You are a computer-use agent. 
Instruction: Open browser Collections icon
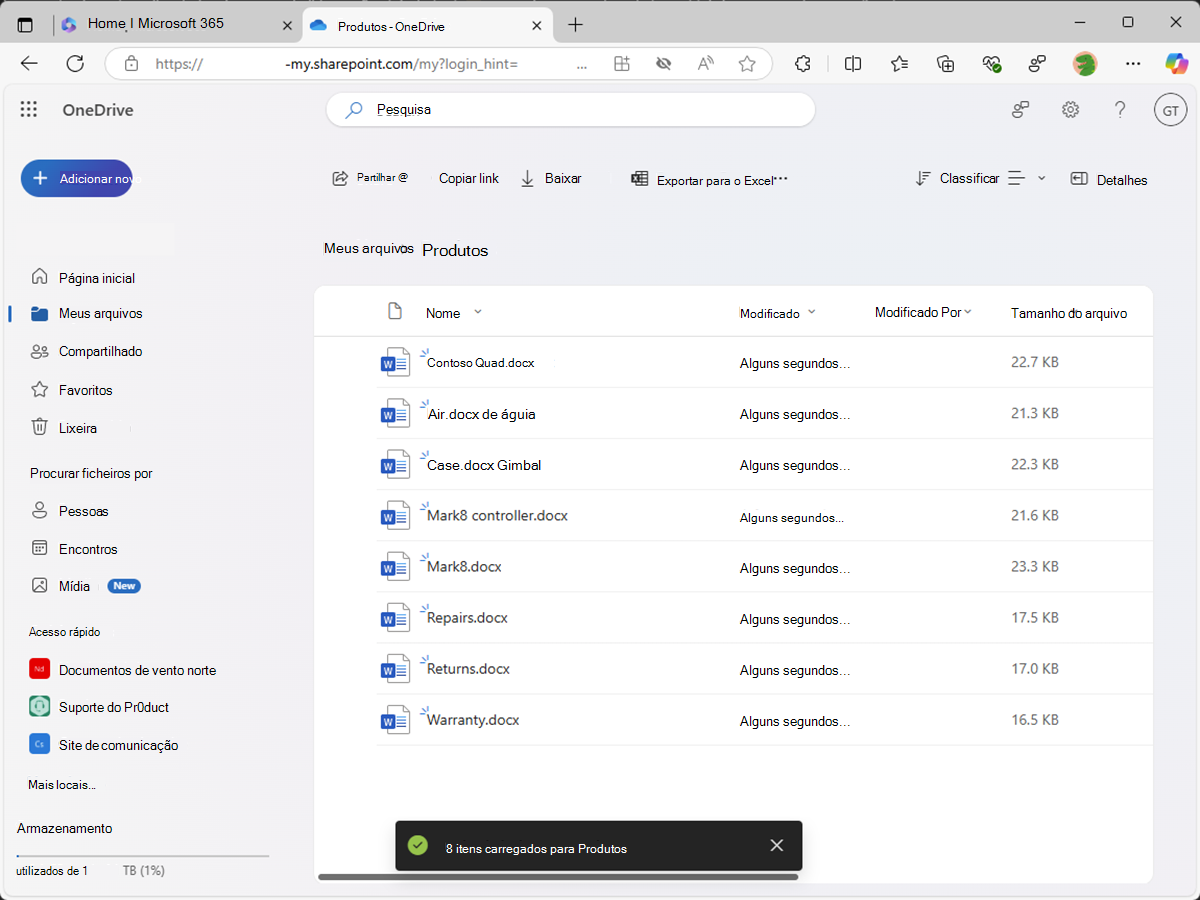coord(946,64)
